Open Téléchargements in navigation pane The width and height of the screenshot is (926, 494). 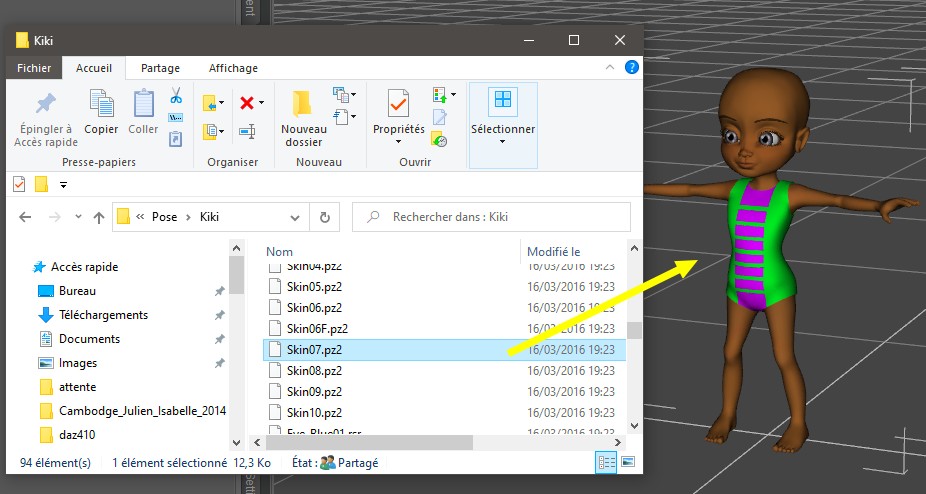tap(103, 315)
